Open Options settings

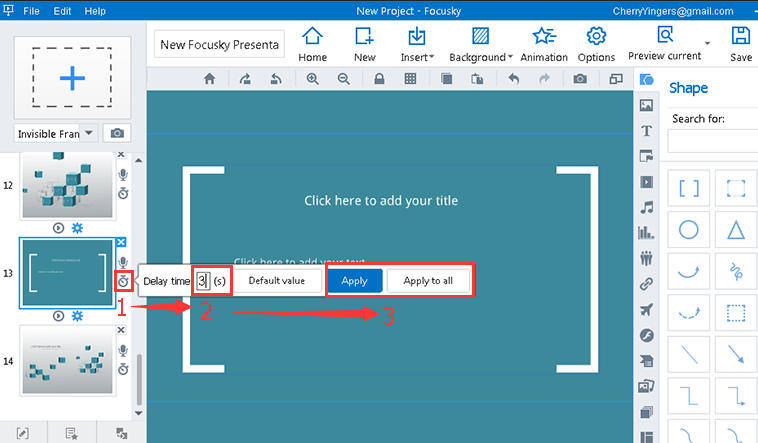click(596, 44)
